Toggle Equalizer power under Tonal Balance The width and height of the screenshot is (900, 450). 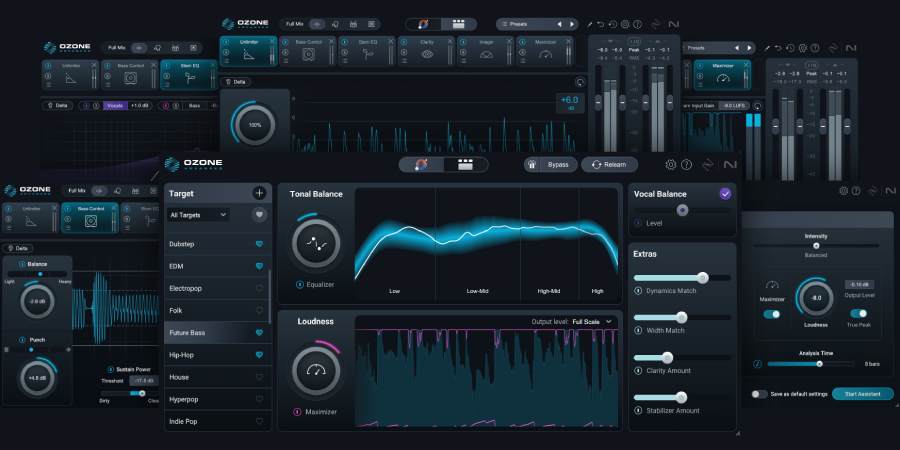pos(300,285)
